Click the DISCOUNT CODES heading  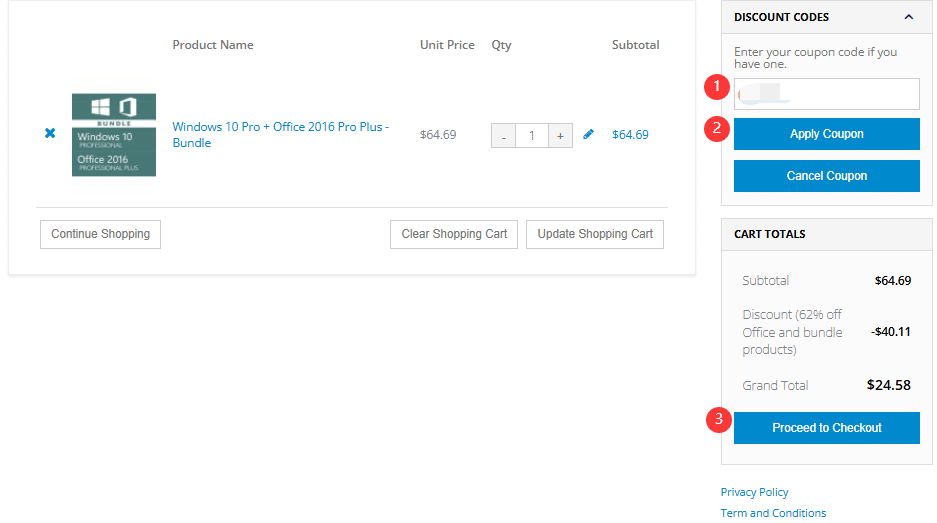click(x=781, y=17)
